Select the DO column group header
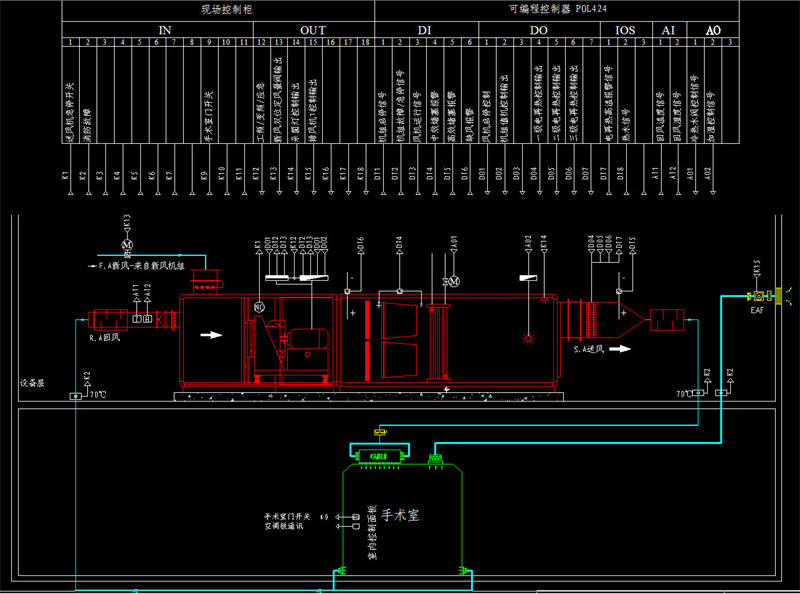This screenshot has height=594, width=800. pyautogui.click(x=538, y=30)
